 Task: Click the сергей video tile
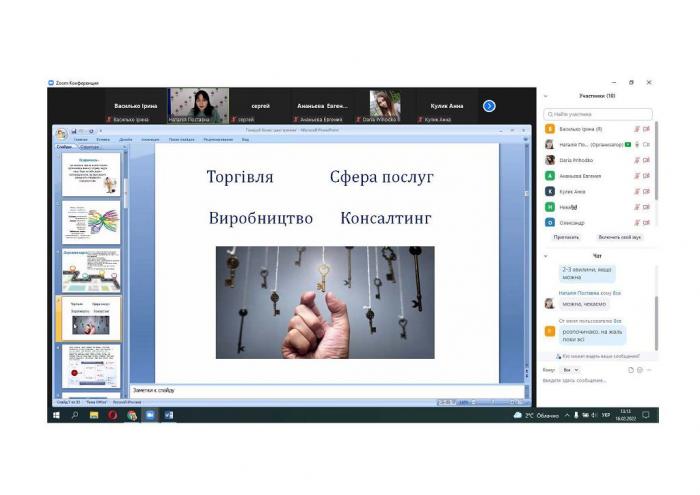[261, 106]
